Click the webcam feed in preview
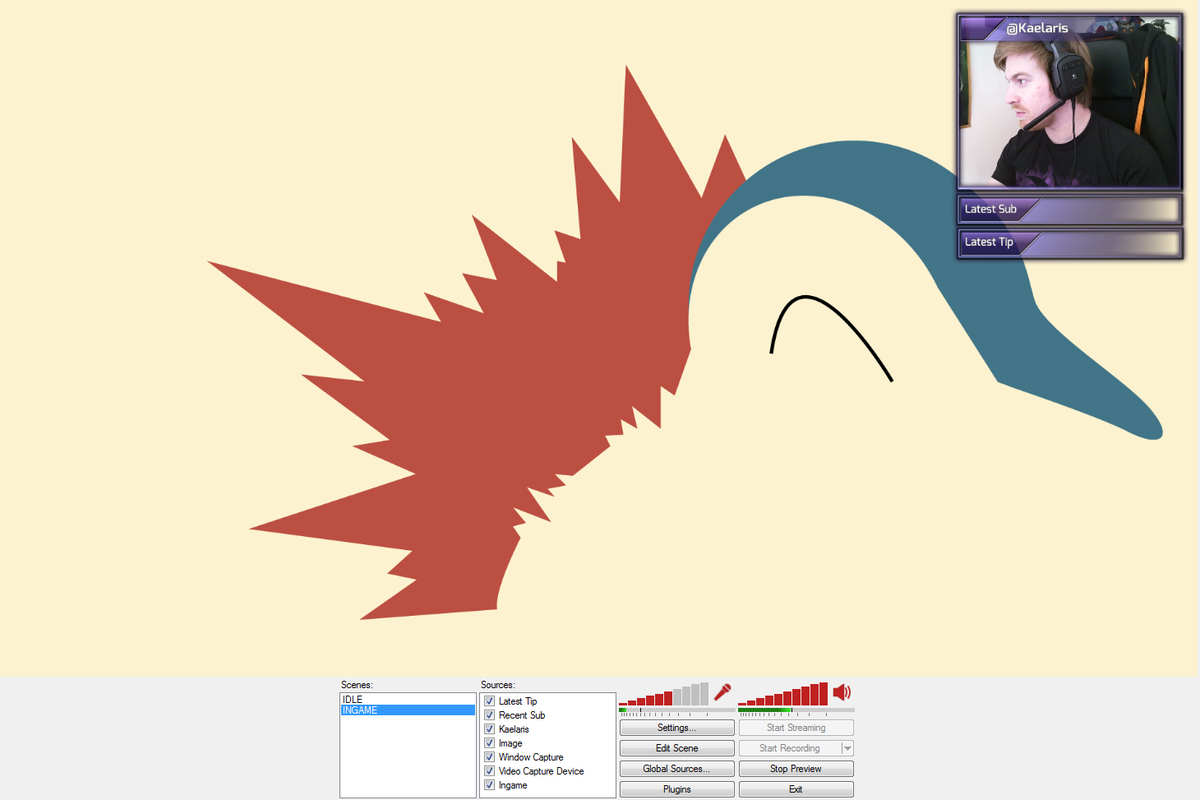The image size is (1200, 800). pyautogui.click(x=1069, y=112)
